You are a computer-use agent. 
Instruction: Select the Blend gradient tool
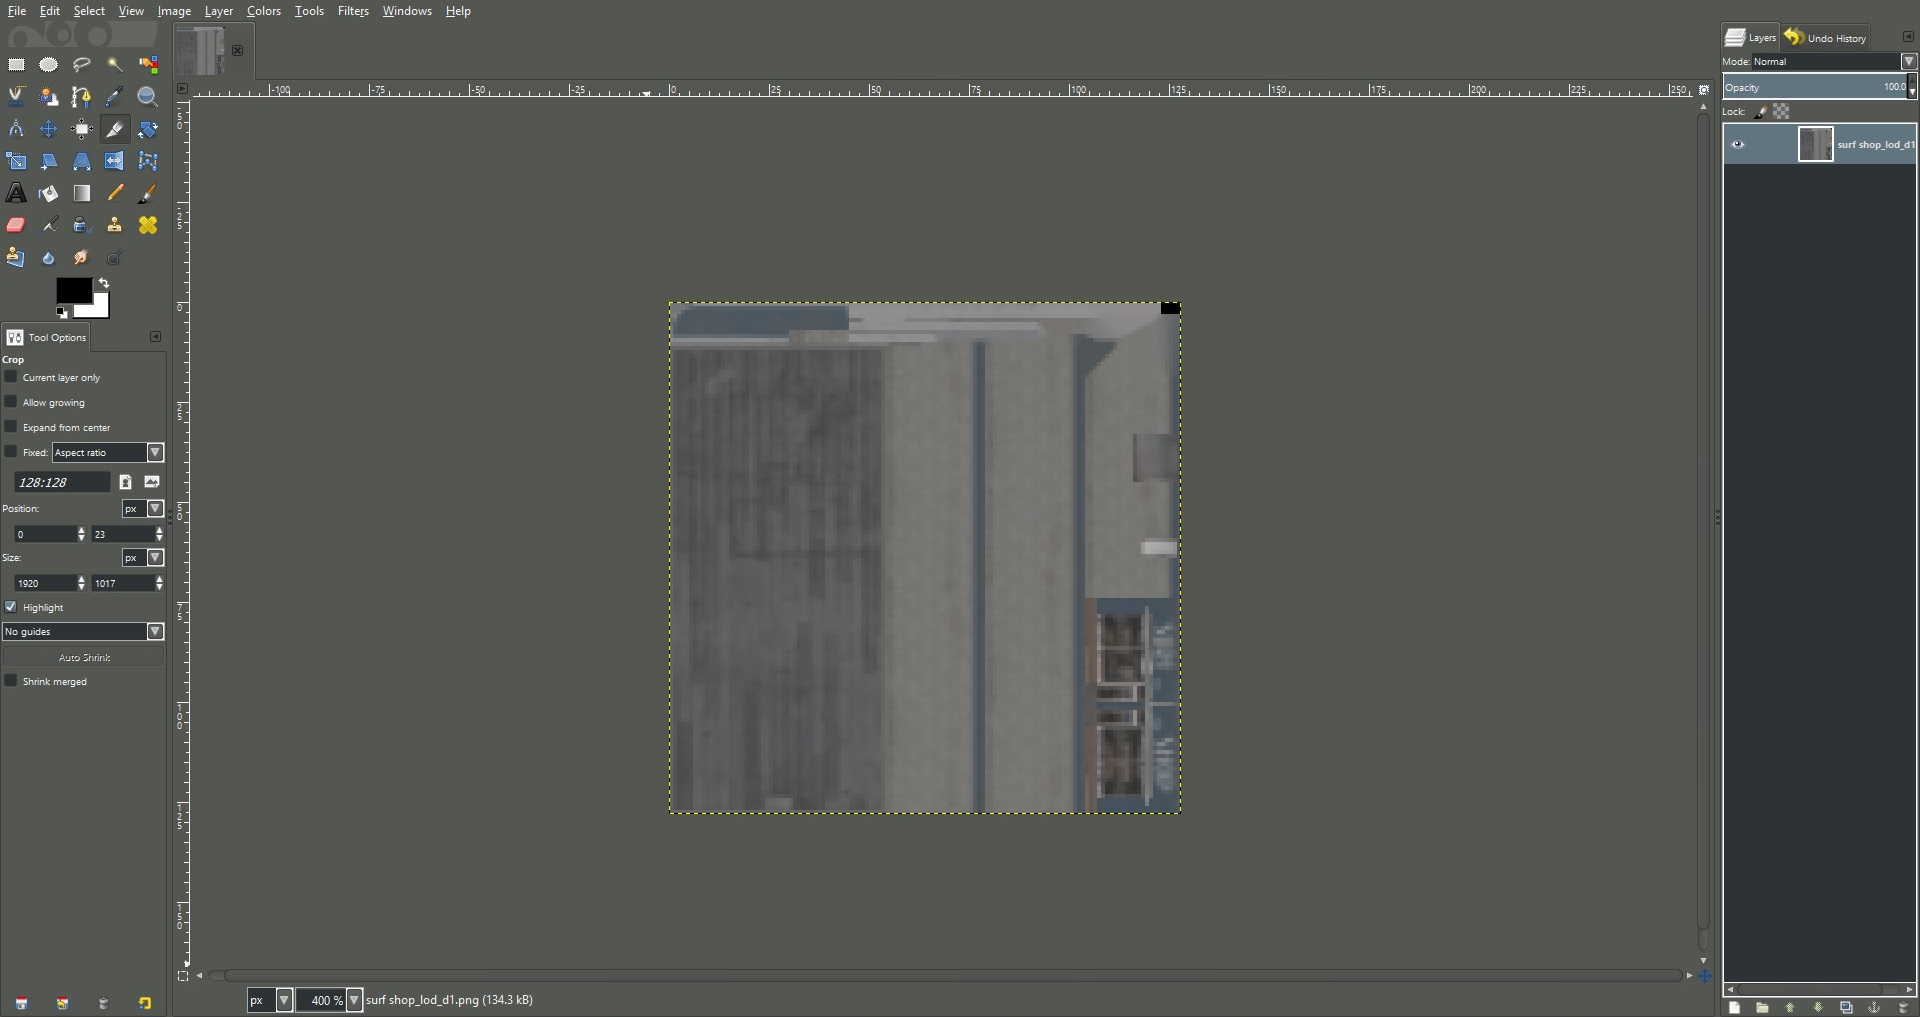pos(82,193)
